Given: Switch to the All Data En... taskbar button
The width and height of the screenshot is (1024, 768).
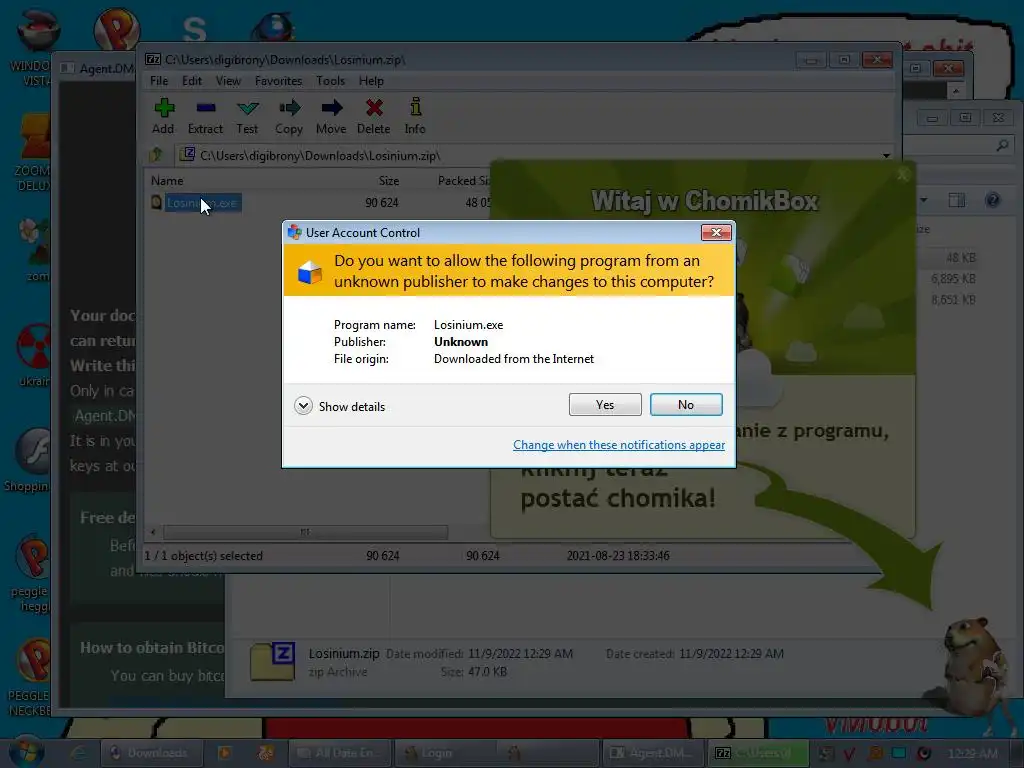Looking at the screenshot, I should [340, 753].
